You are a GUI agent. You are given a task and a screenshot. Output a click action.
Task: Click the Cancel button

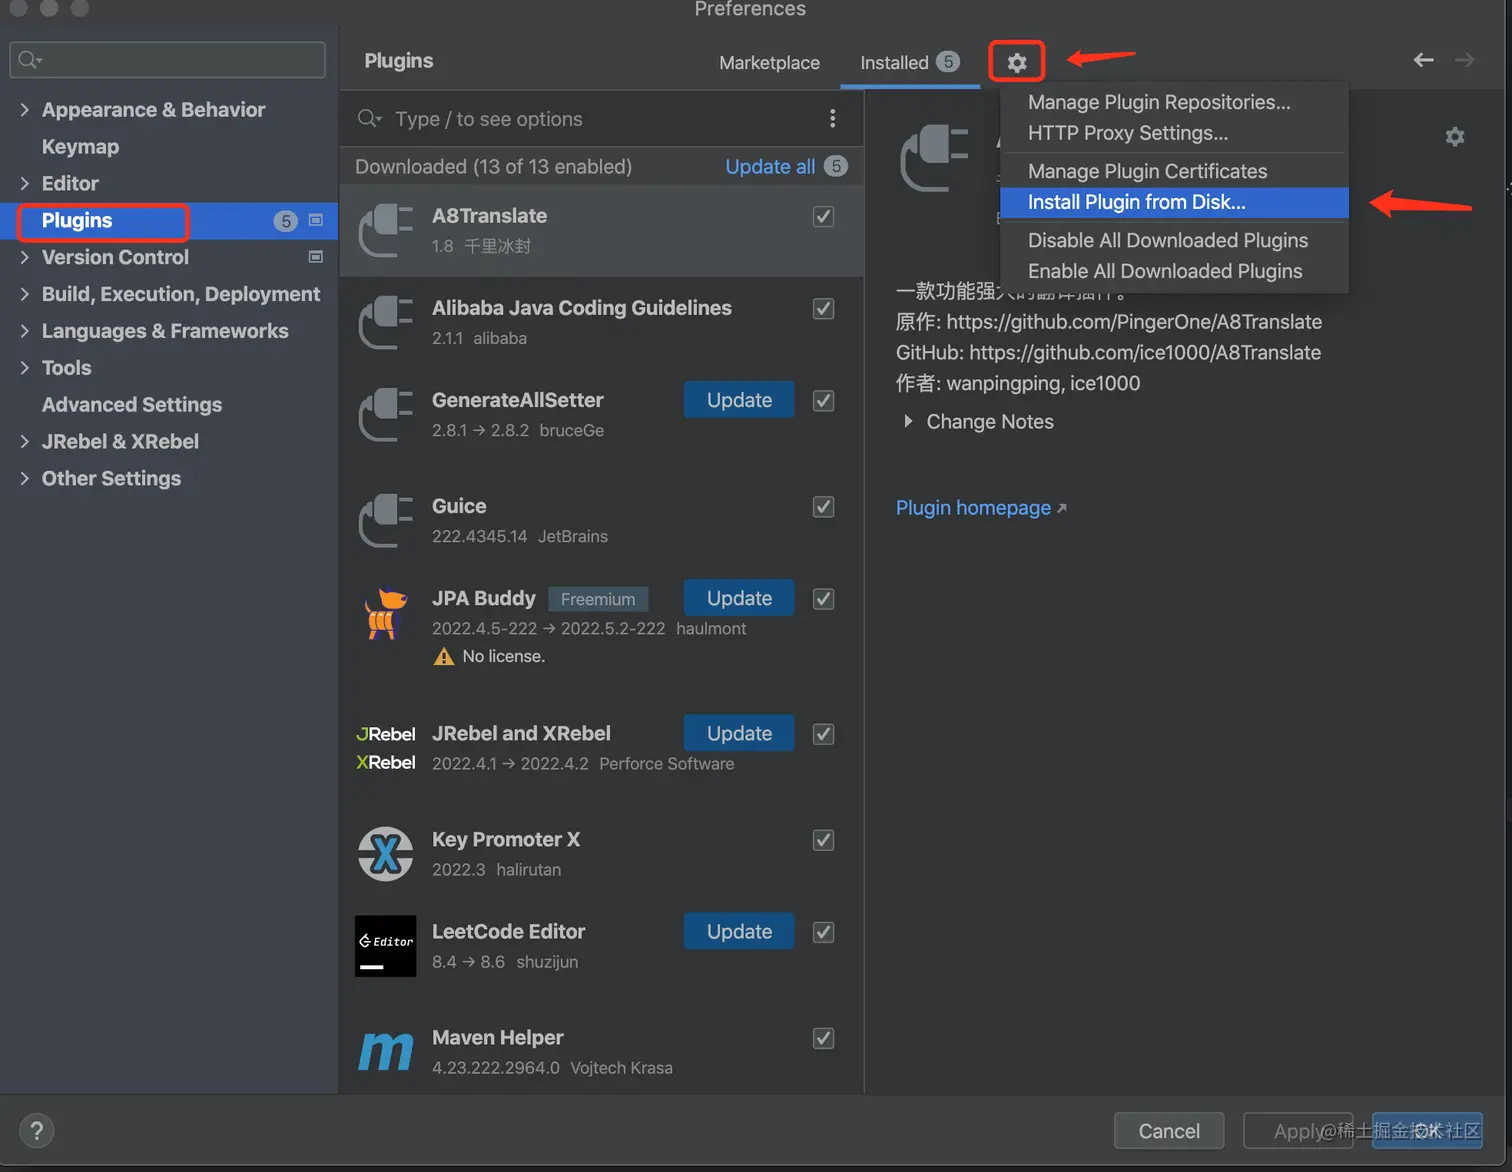[x=1169, y=1131]
